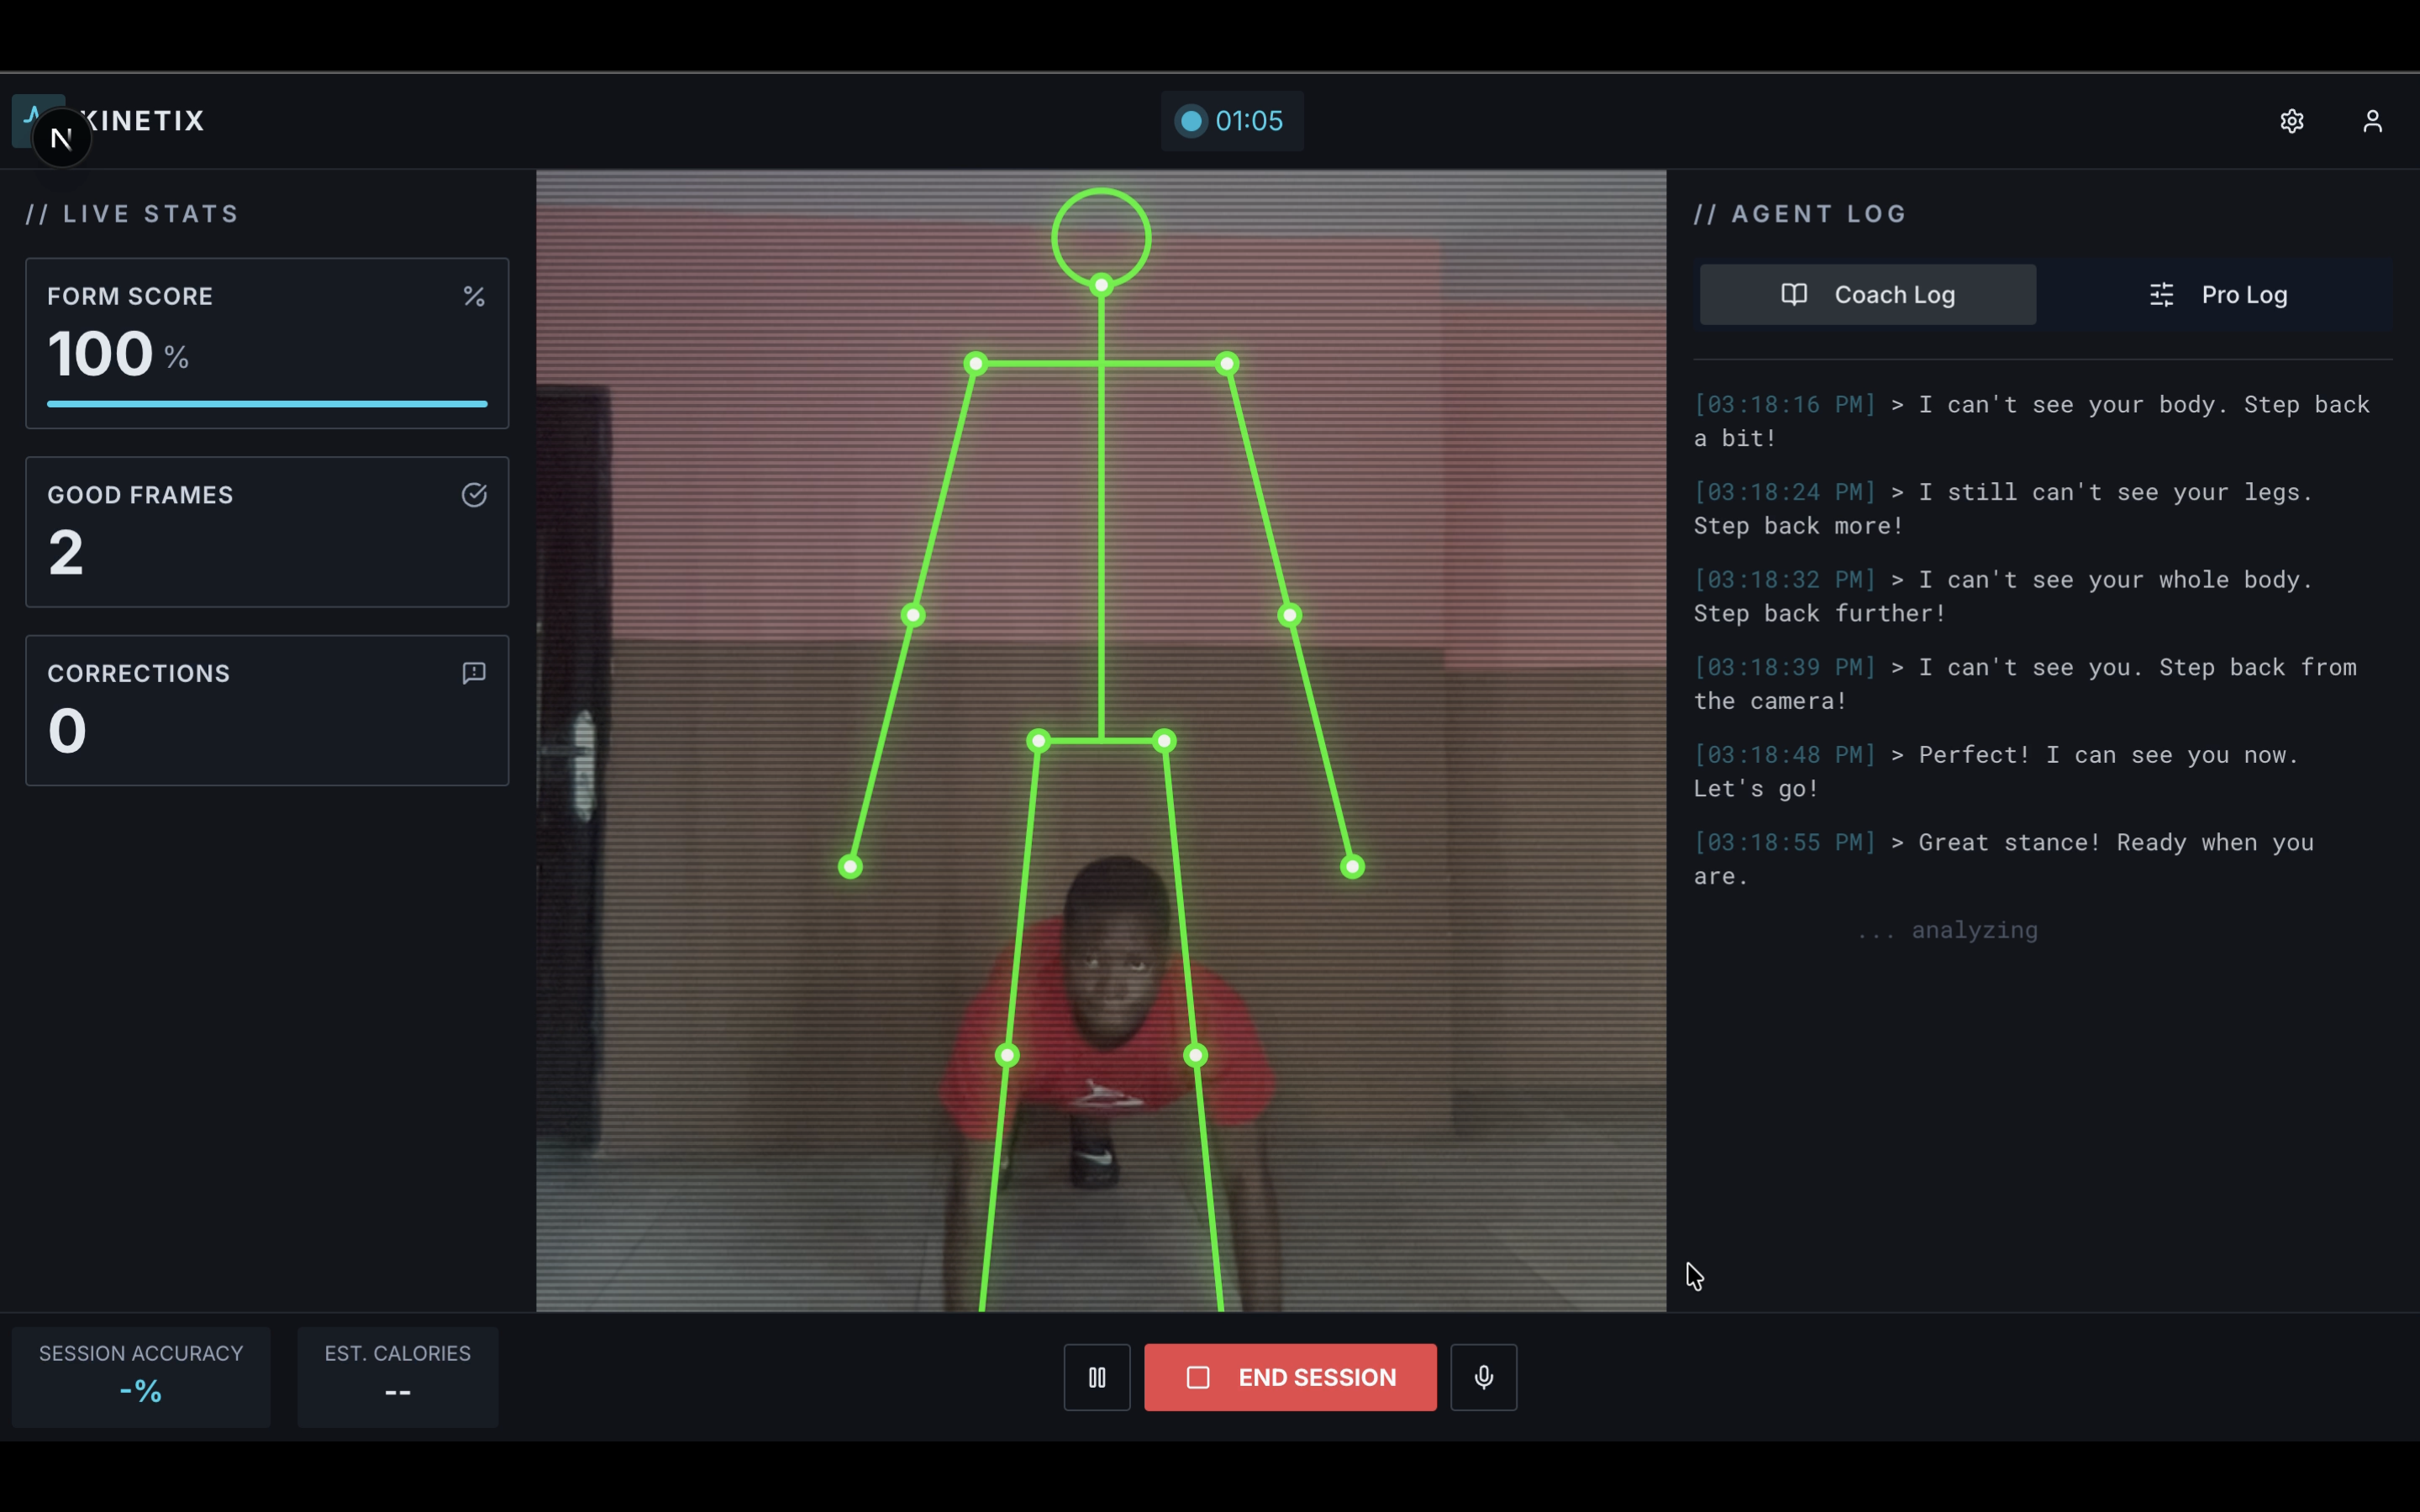Pause the live session
Viewport: 2420px width, 1512px height.
pyautogui.click(x=1097, y=1377)
